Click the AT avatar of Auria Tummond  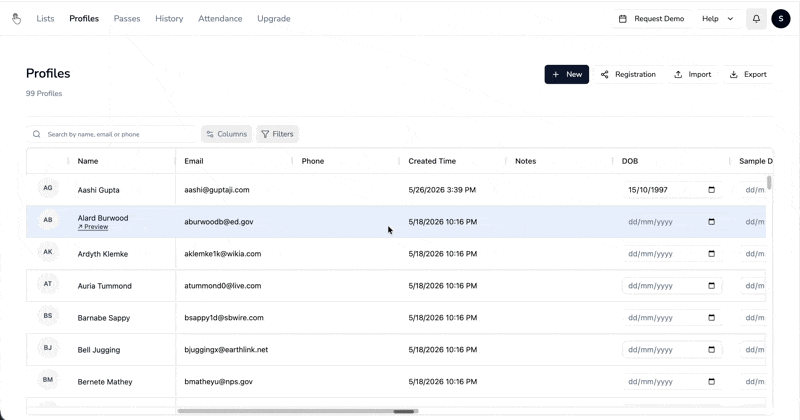(x=48, y=284)
